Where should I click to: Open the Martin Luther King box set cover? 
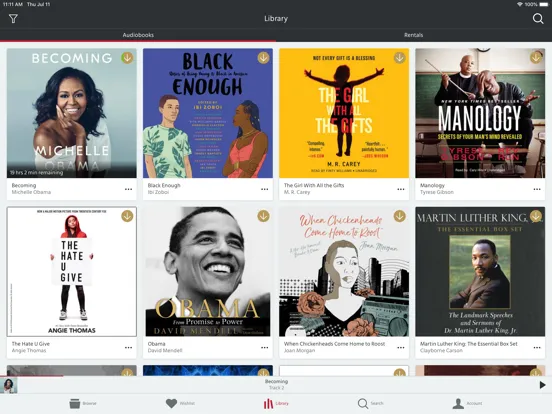pos(480,271)
